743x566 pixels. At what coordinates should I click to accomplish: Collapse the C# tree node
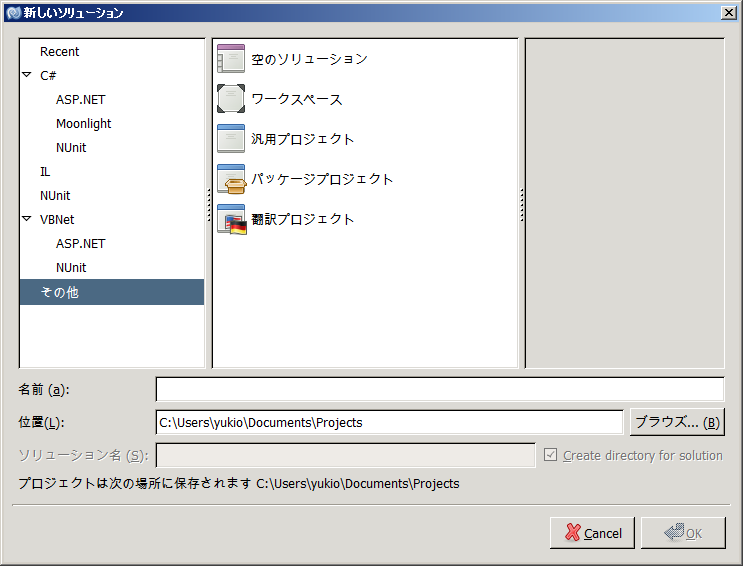27,75
